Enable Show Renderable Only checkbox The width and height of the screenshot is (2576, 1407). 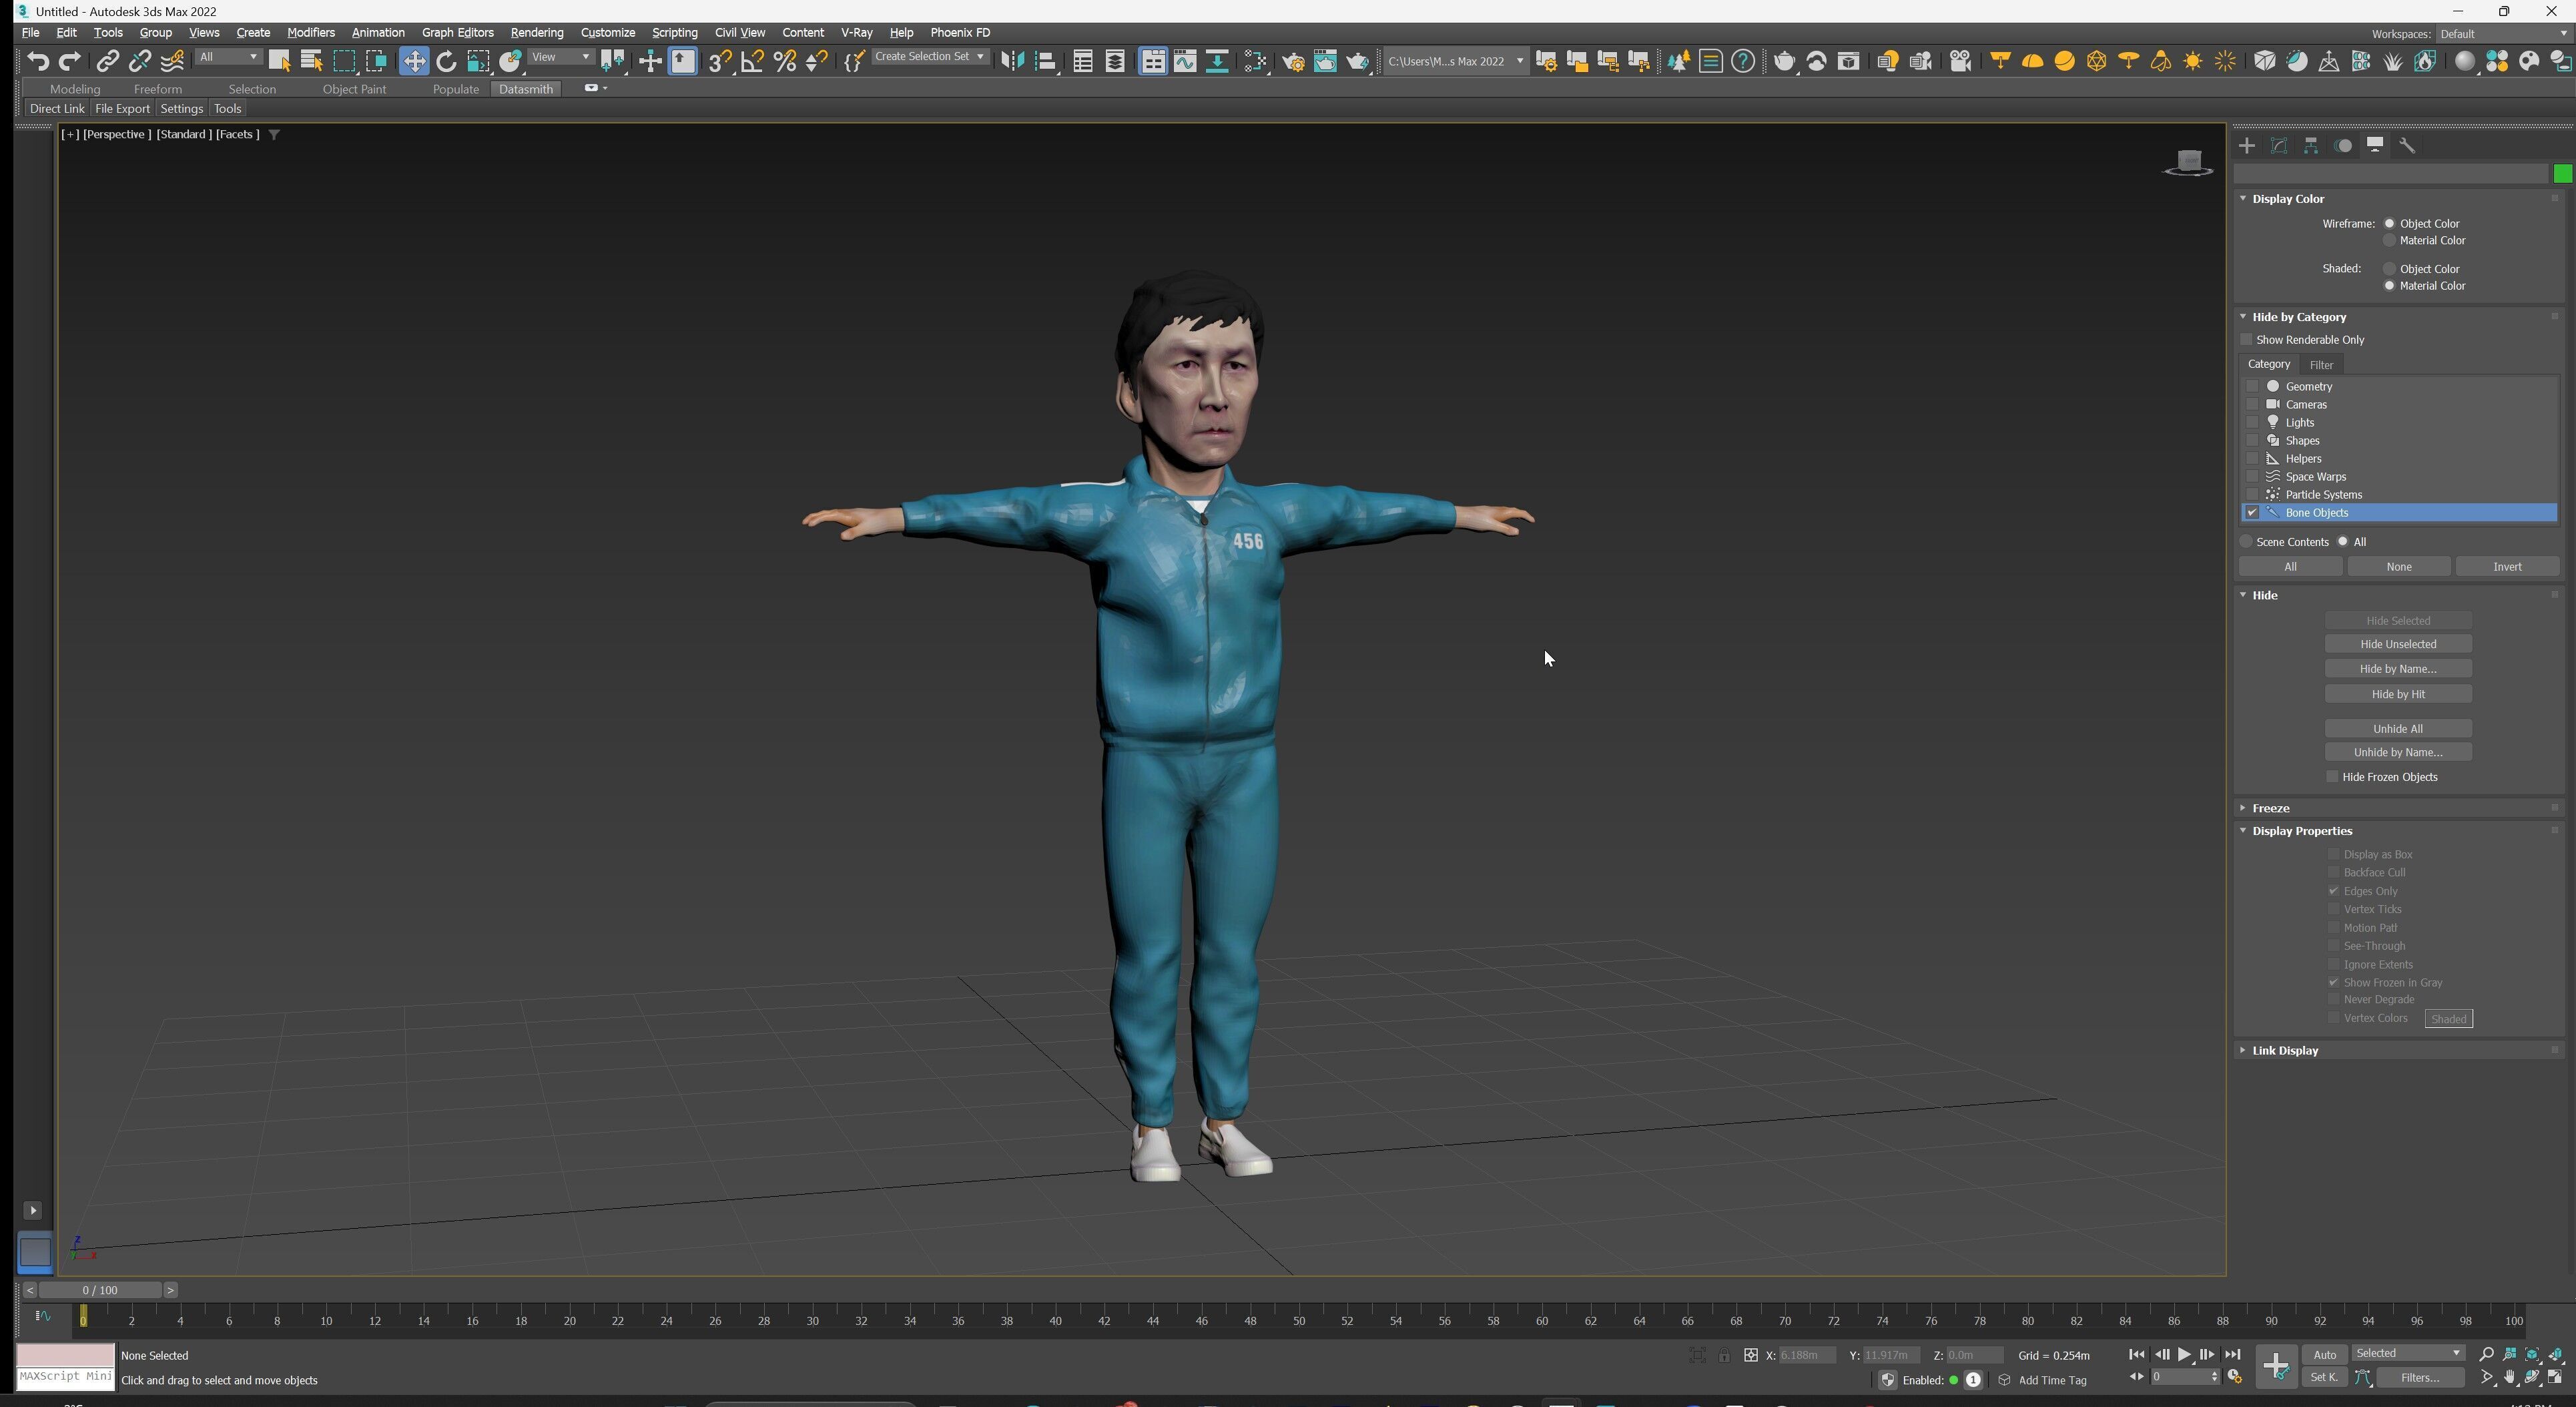point(2246,340)
